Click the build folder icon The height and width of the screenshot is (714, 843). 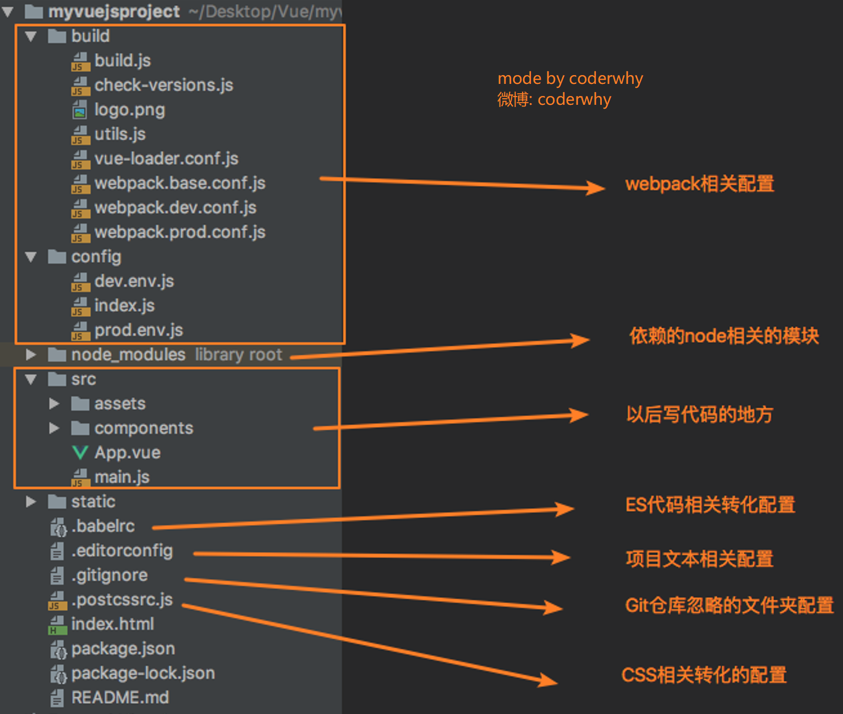pyautogui.click(x=57, y=36)
